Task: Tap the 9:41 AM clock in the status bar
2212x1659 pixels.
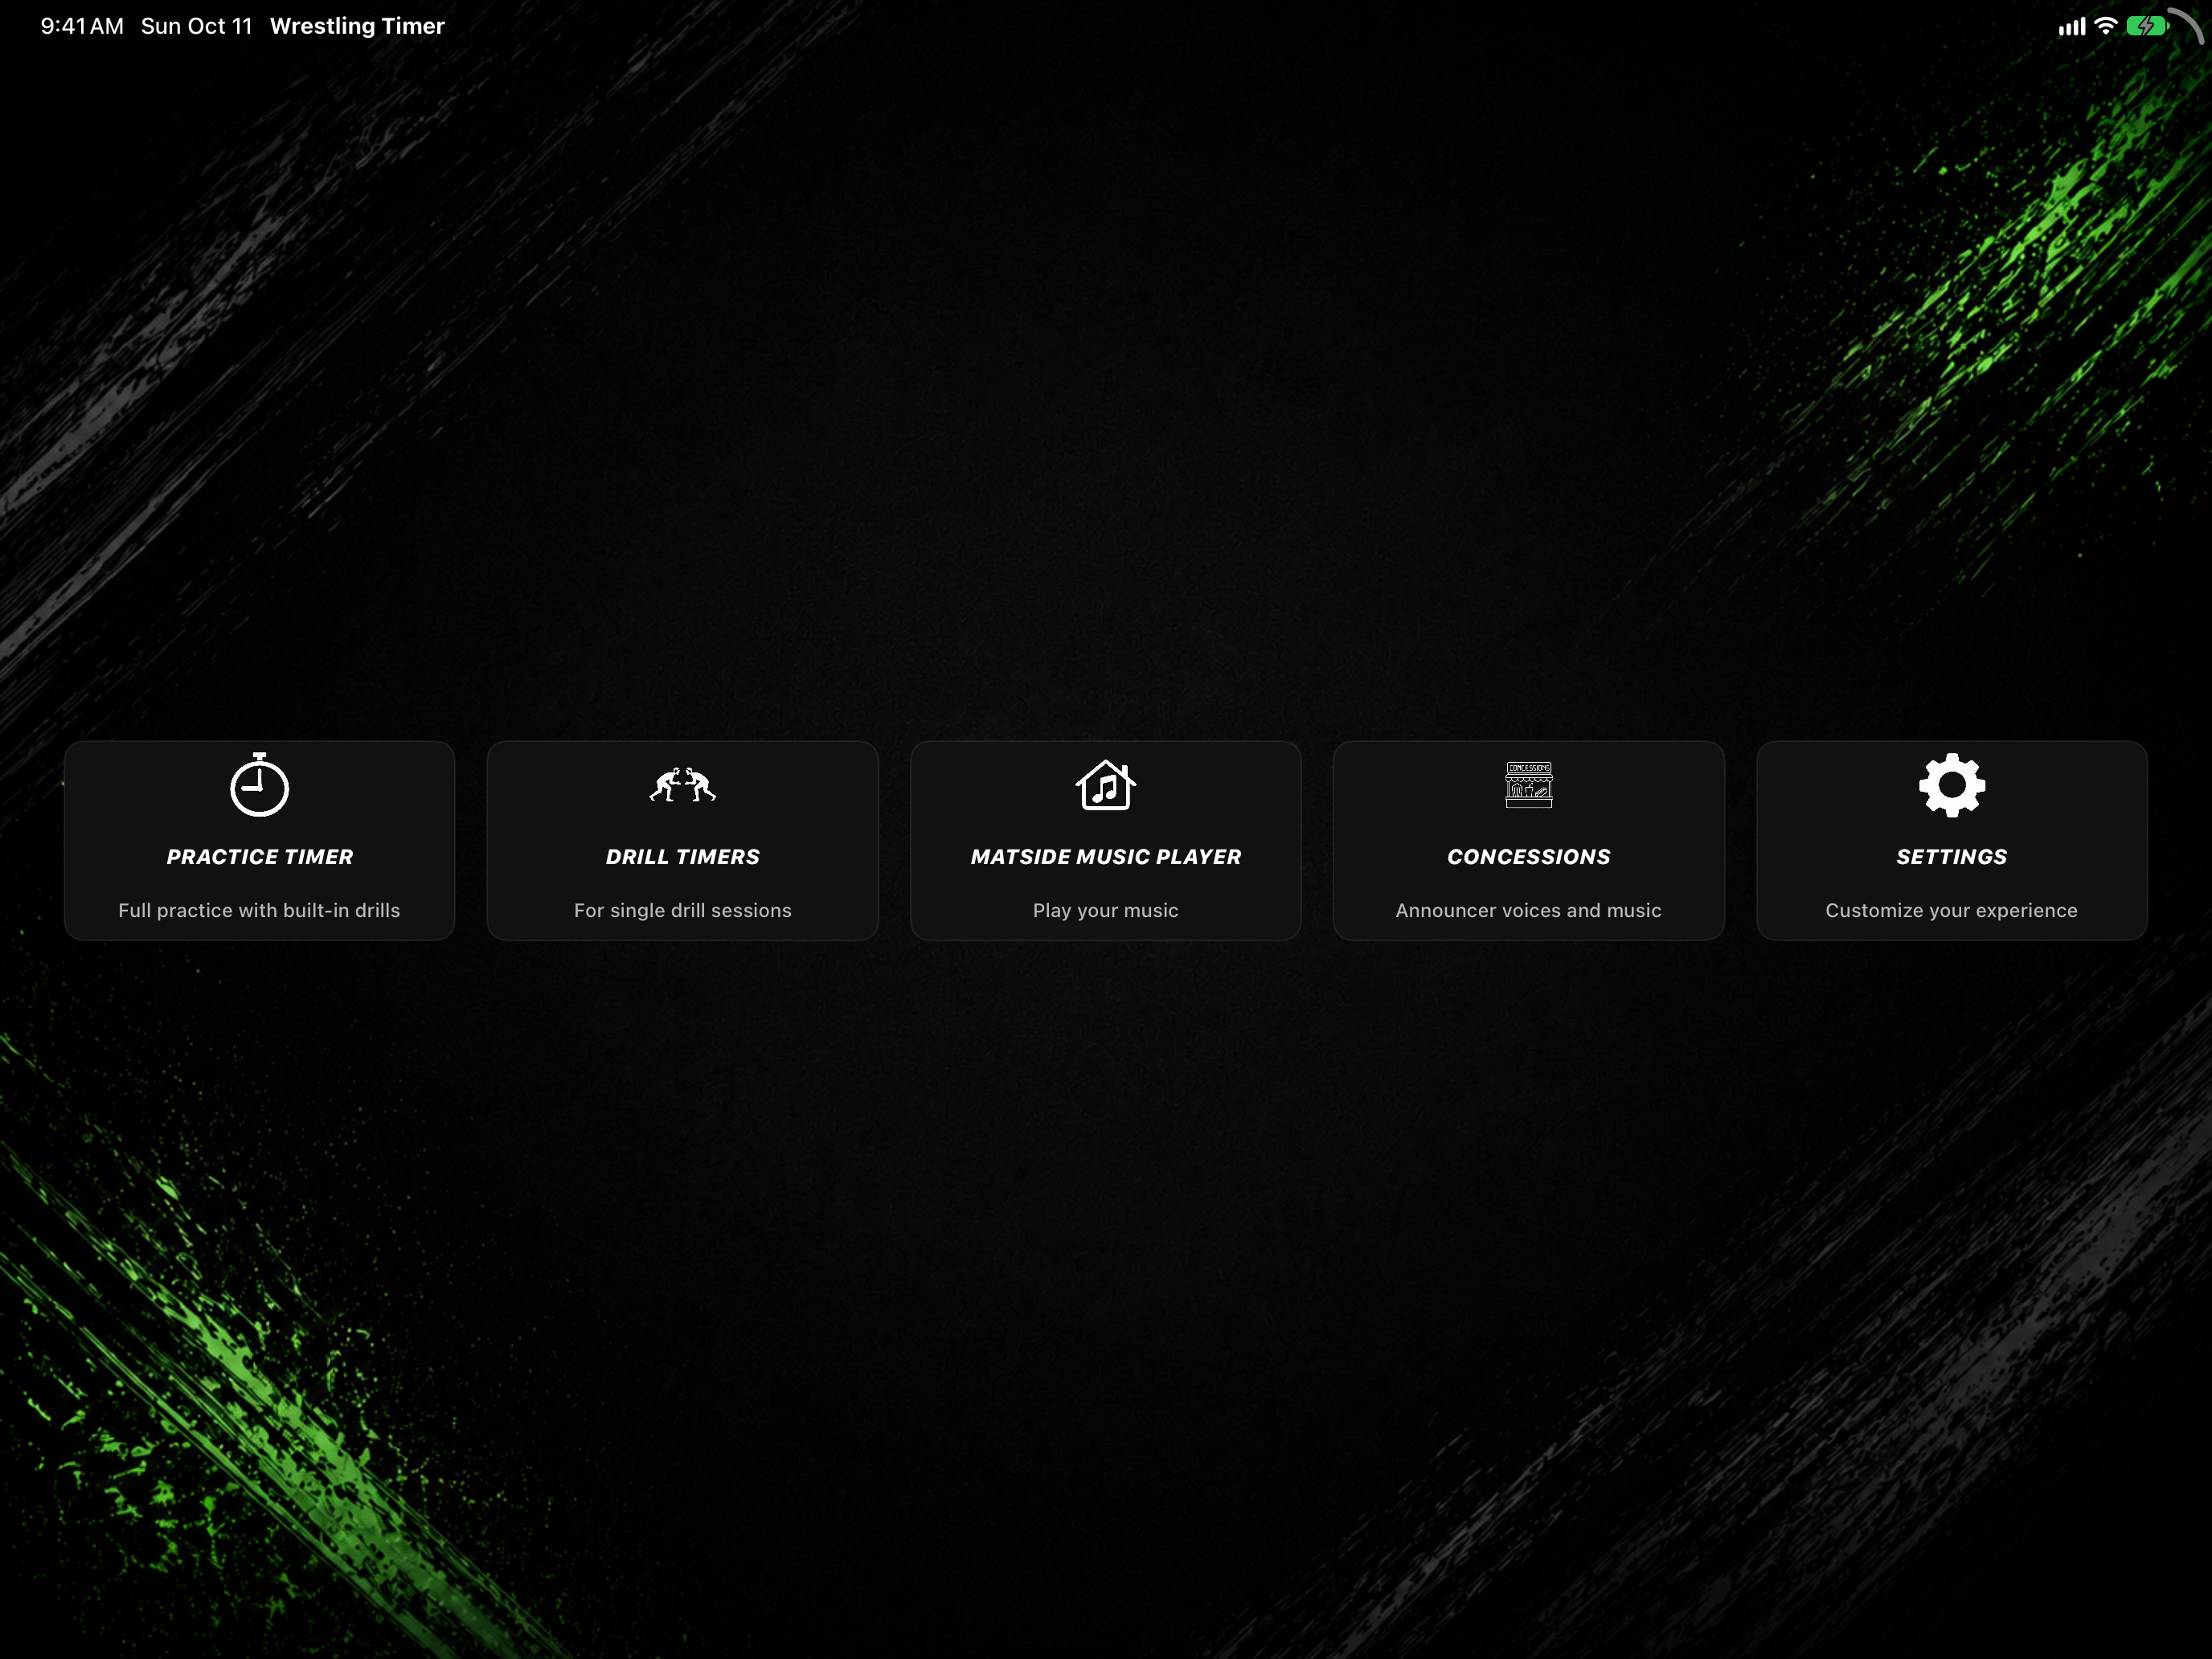Action: point(82,26)
